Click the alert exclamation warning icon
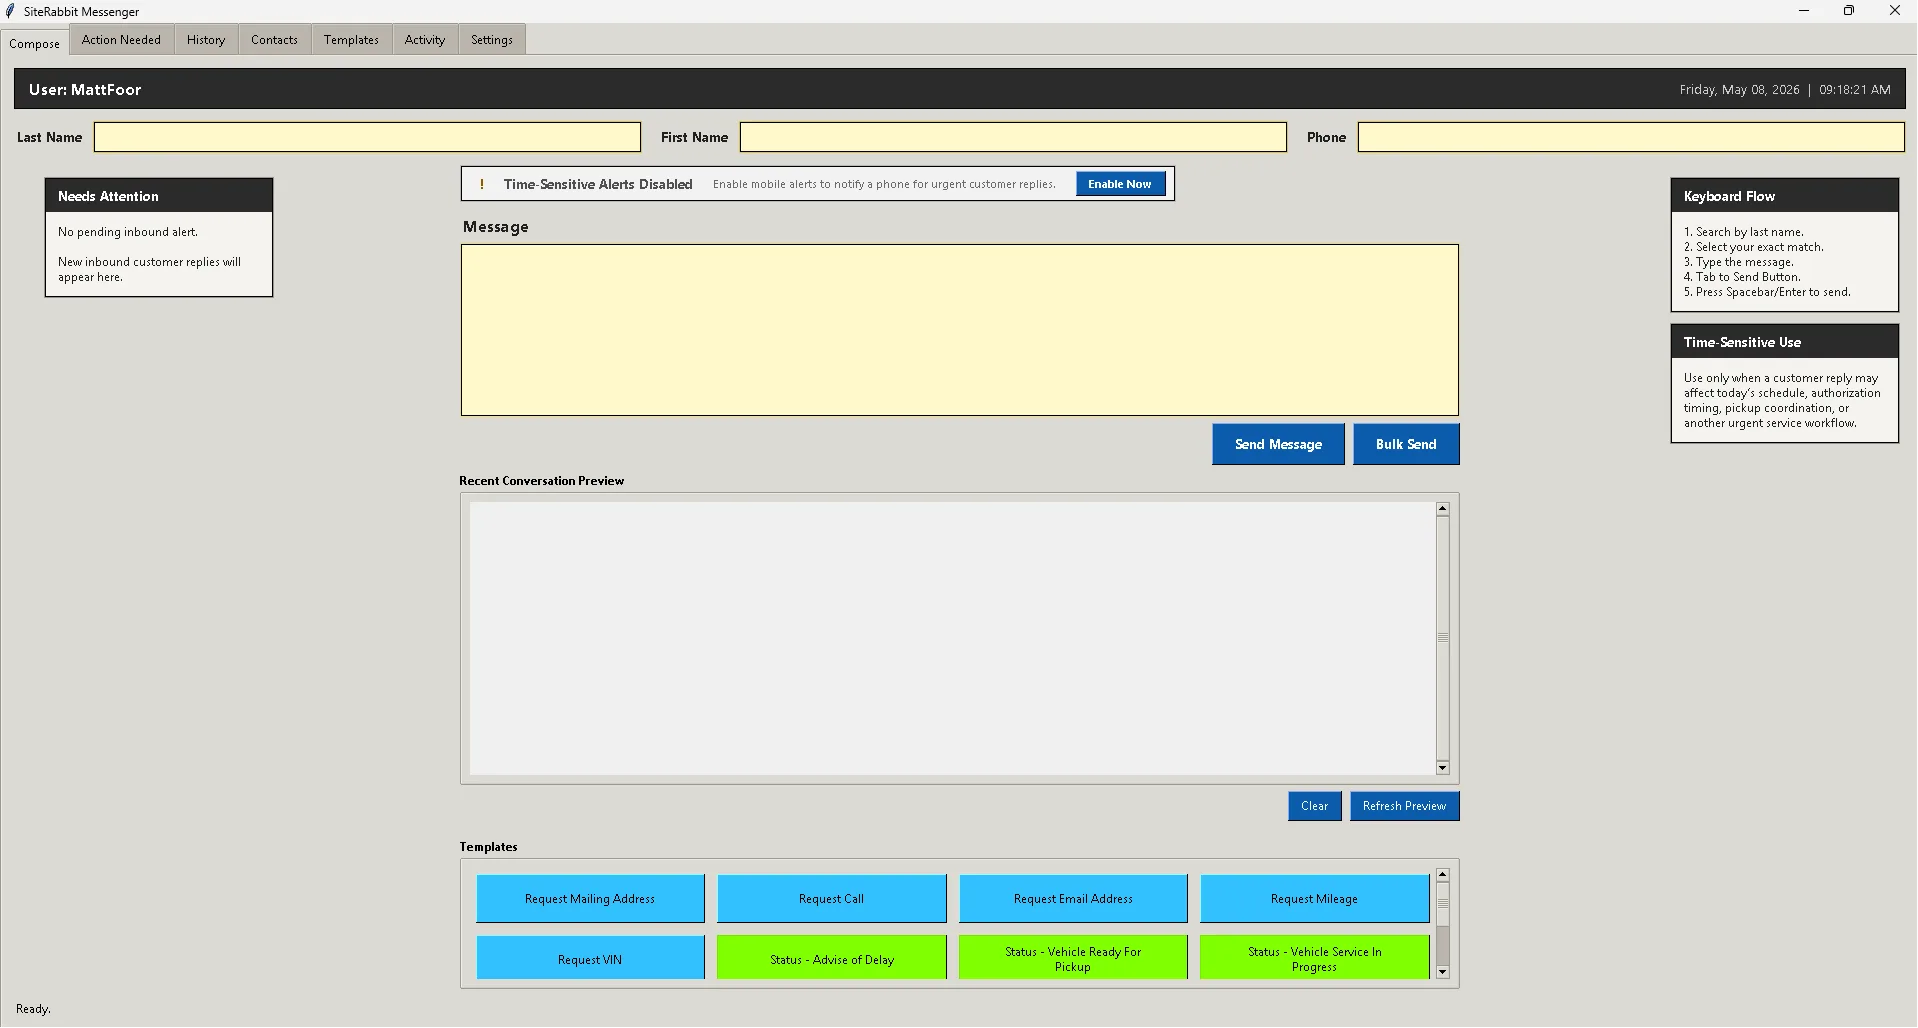Screen dimensions: 1918x1028 (x=482, y=184)
